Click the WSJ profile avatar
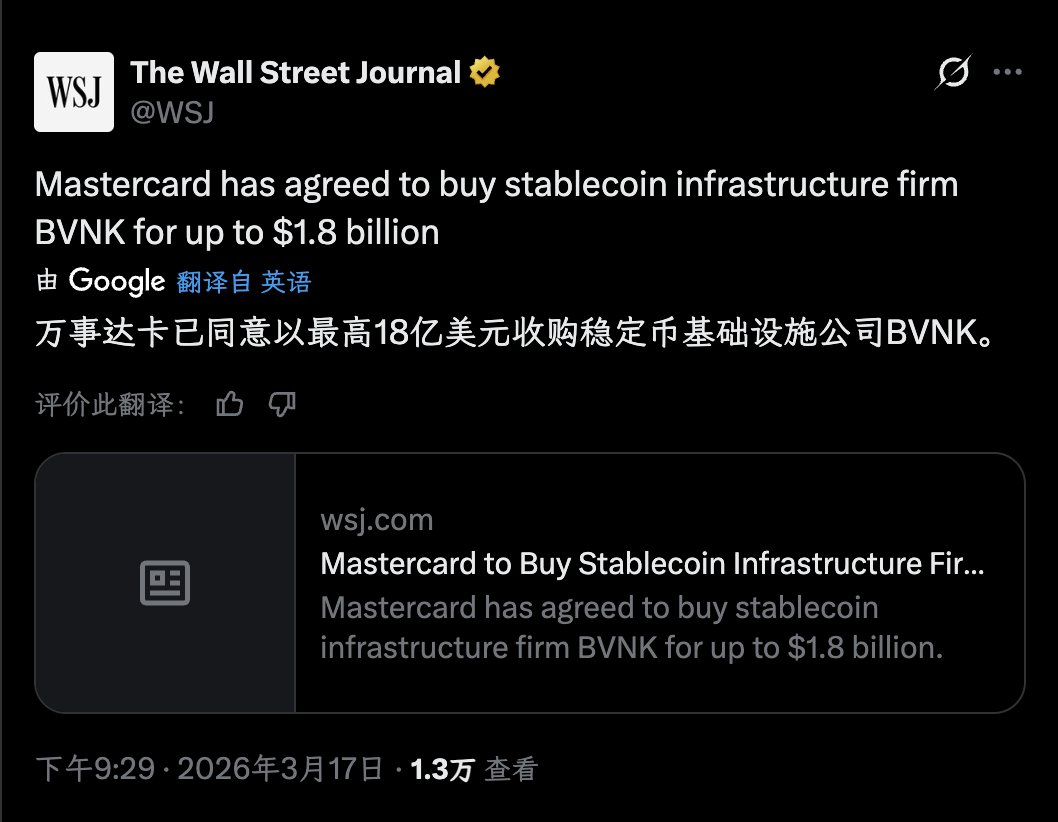This screenshot has height=822, width=1058. coord(74,92)
